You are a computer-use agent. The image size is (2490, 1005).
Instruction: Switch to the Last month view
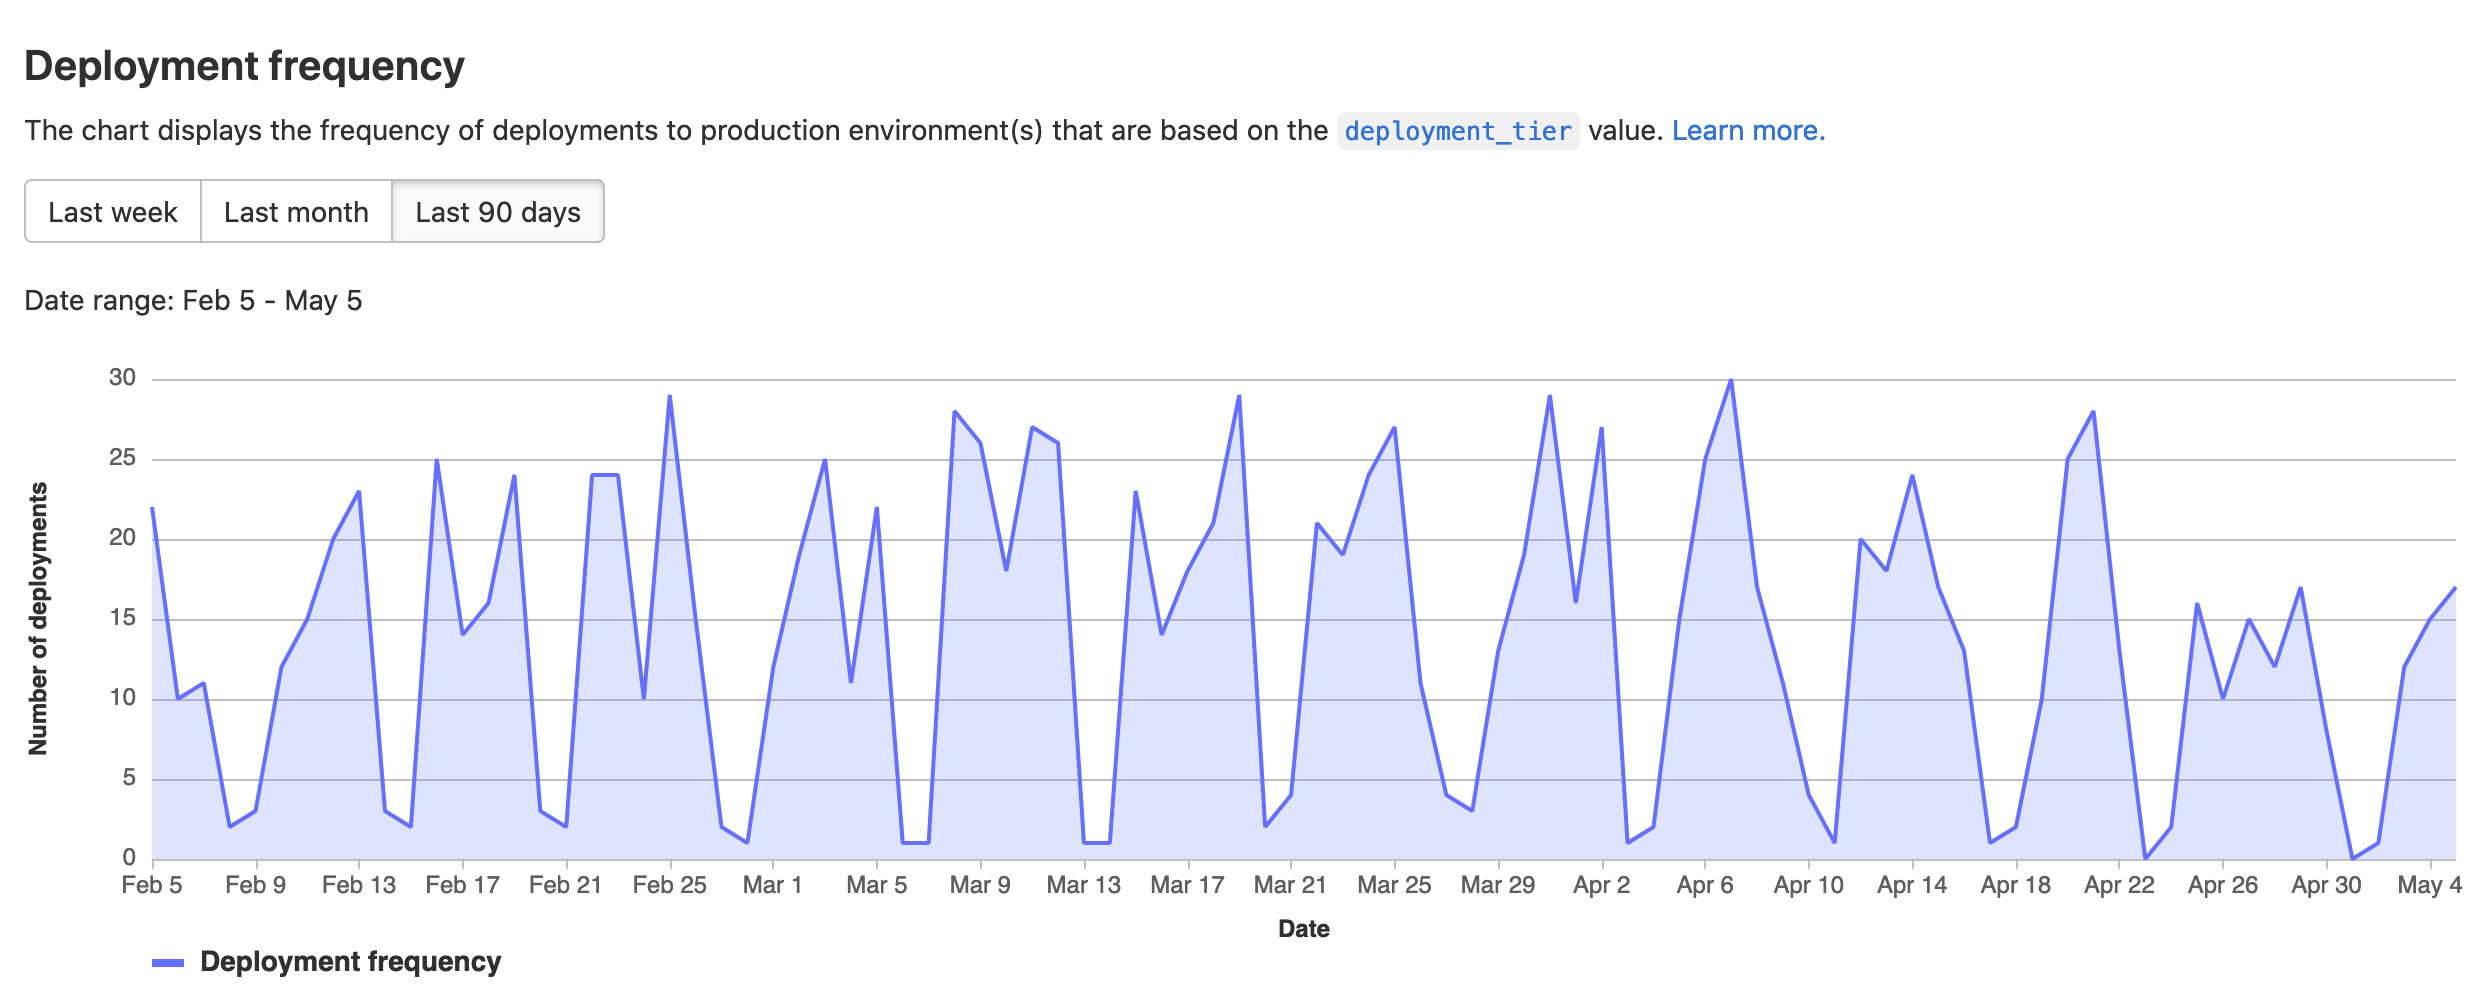pos(296,211)
